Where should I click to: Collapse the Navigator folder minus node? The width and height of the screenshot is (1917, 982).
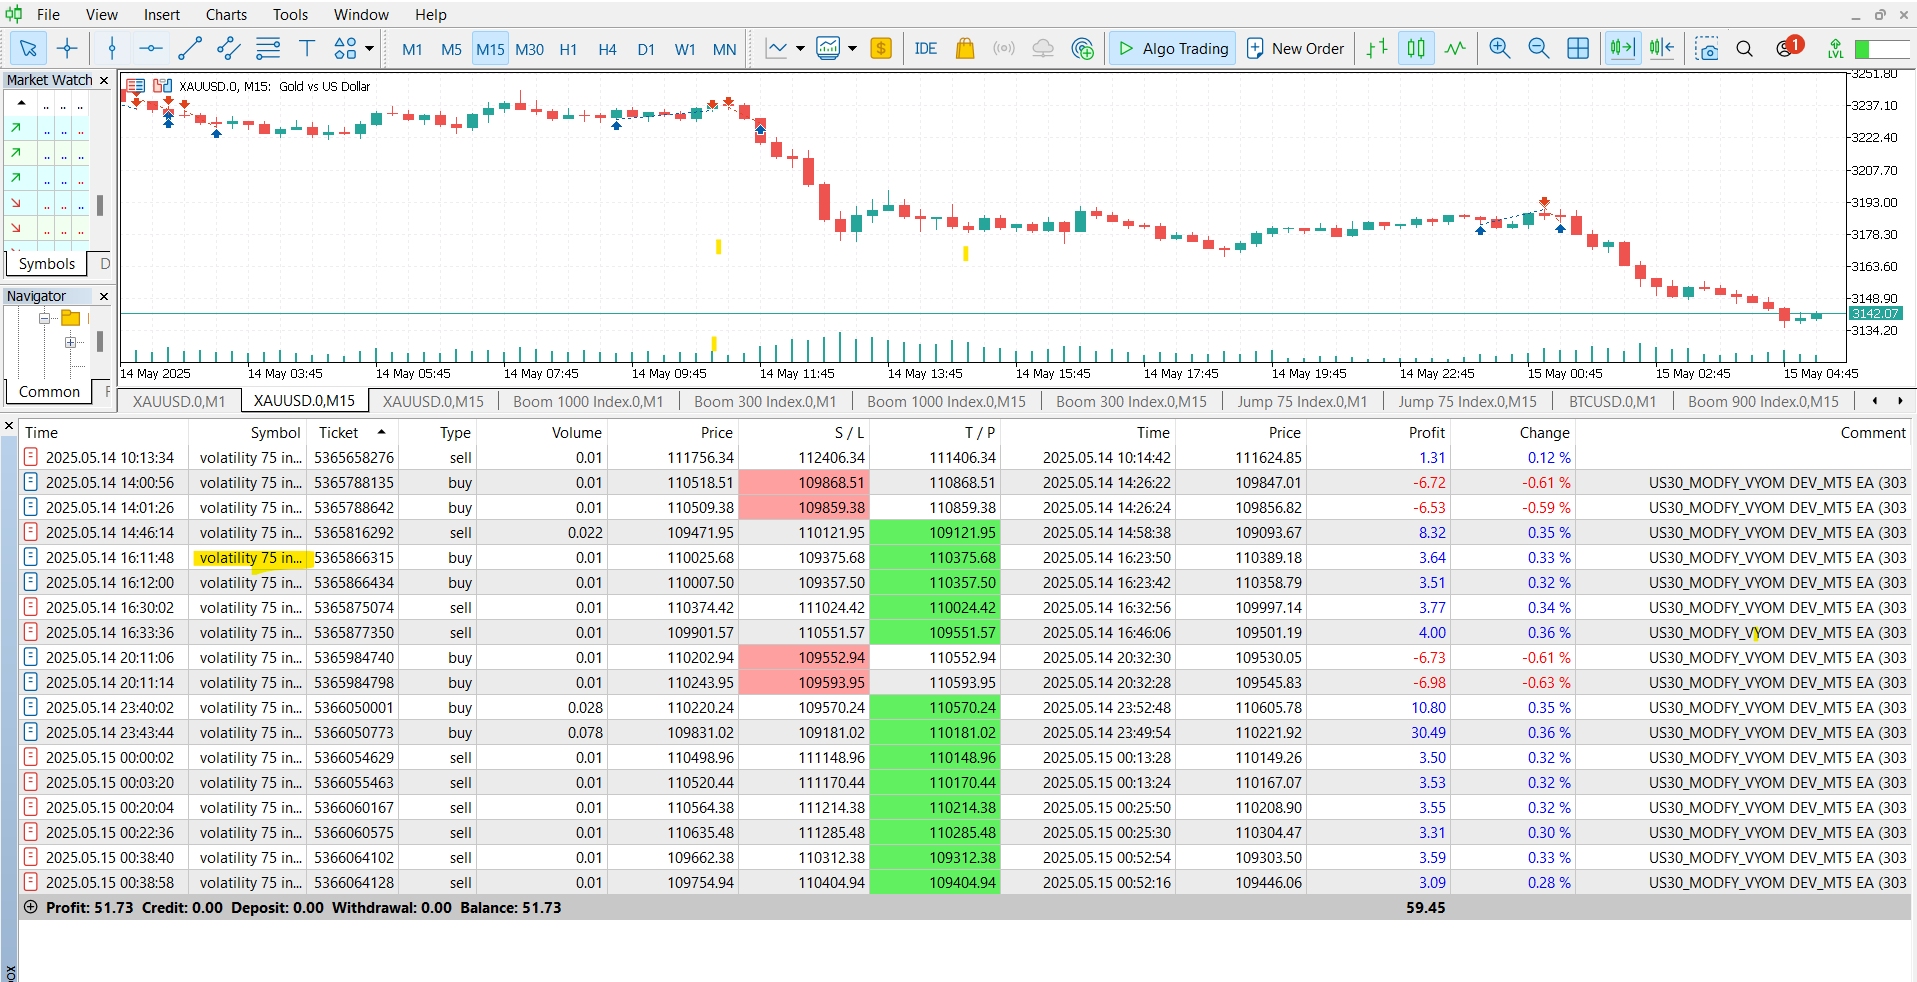[44, 318]
